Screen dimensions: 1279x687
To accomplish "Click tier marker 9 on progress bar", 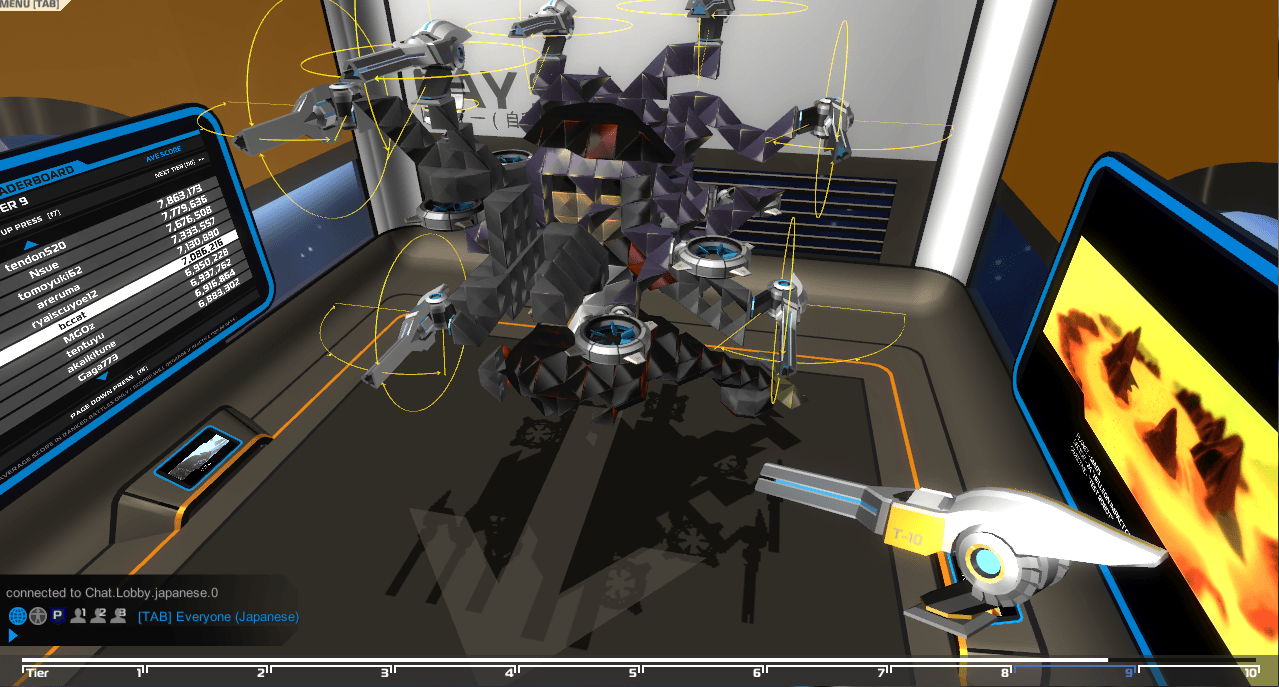I will 1129,672.
